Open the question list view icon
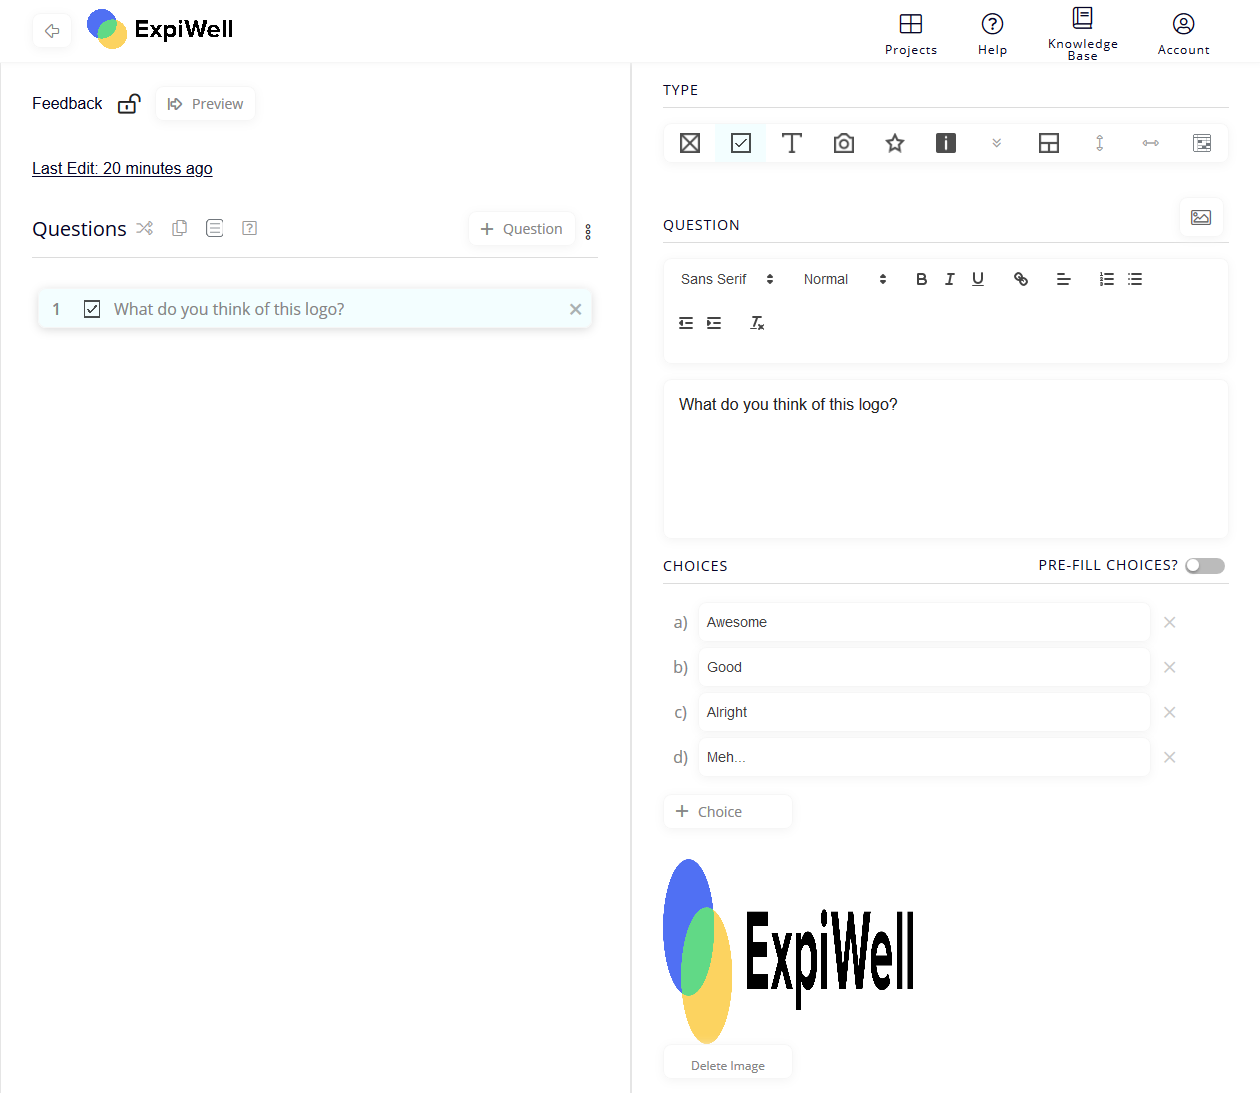This screenshot has width=1260, height=1093. [x=214, y=228]
